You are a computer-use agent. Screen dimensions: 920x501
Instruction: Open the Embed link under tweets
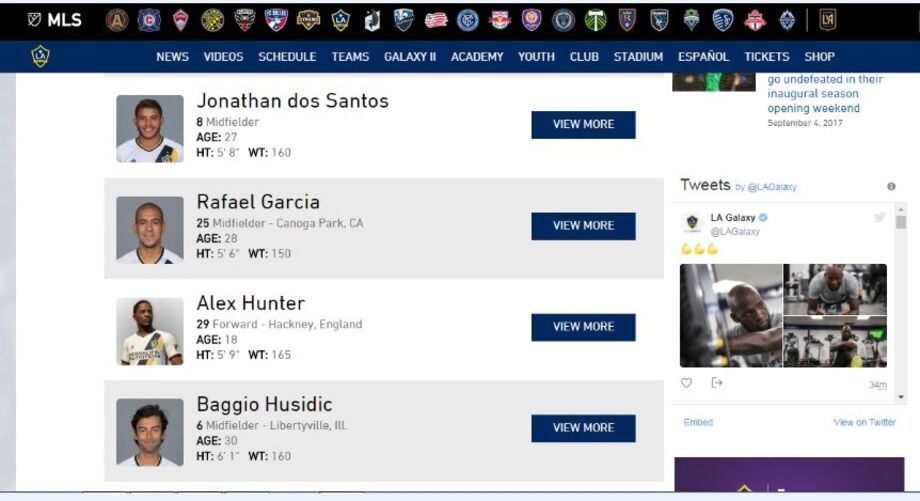click(x=698, y=422)
